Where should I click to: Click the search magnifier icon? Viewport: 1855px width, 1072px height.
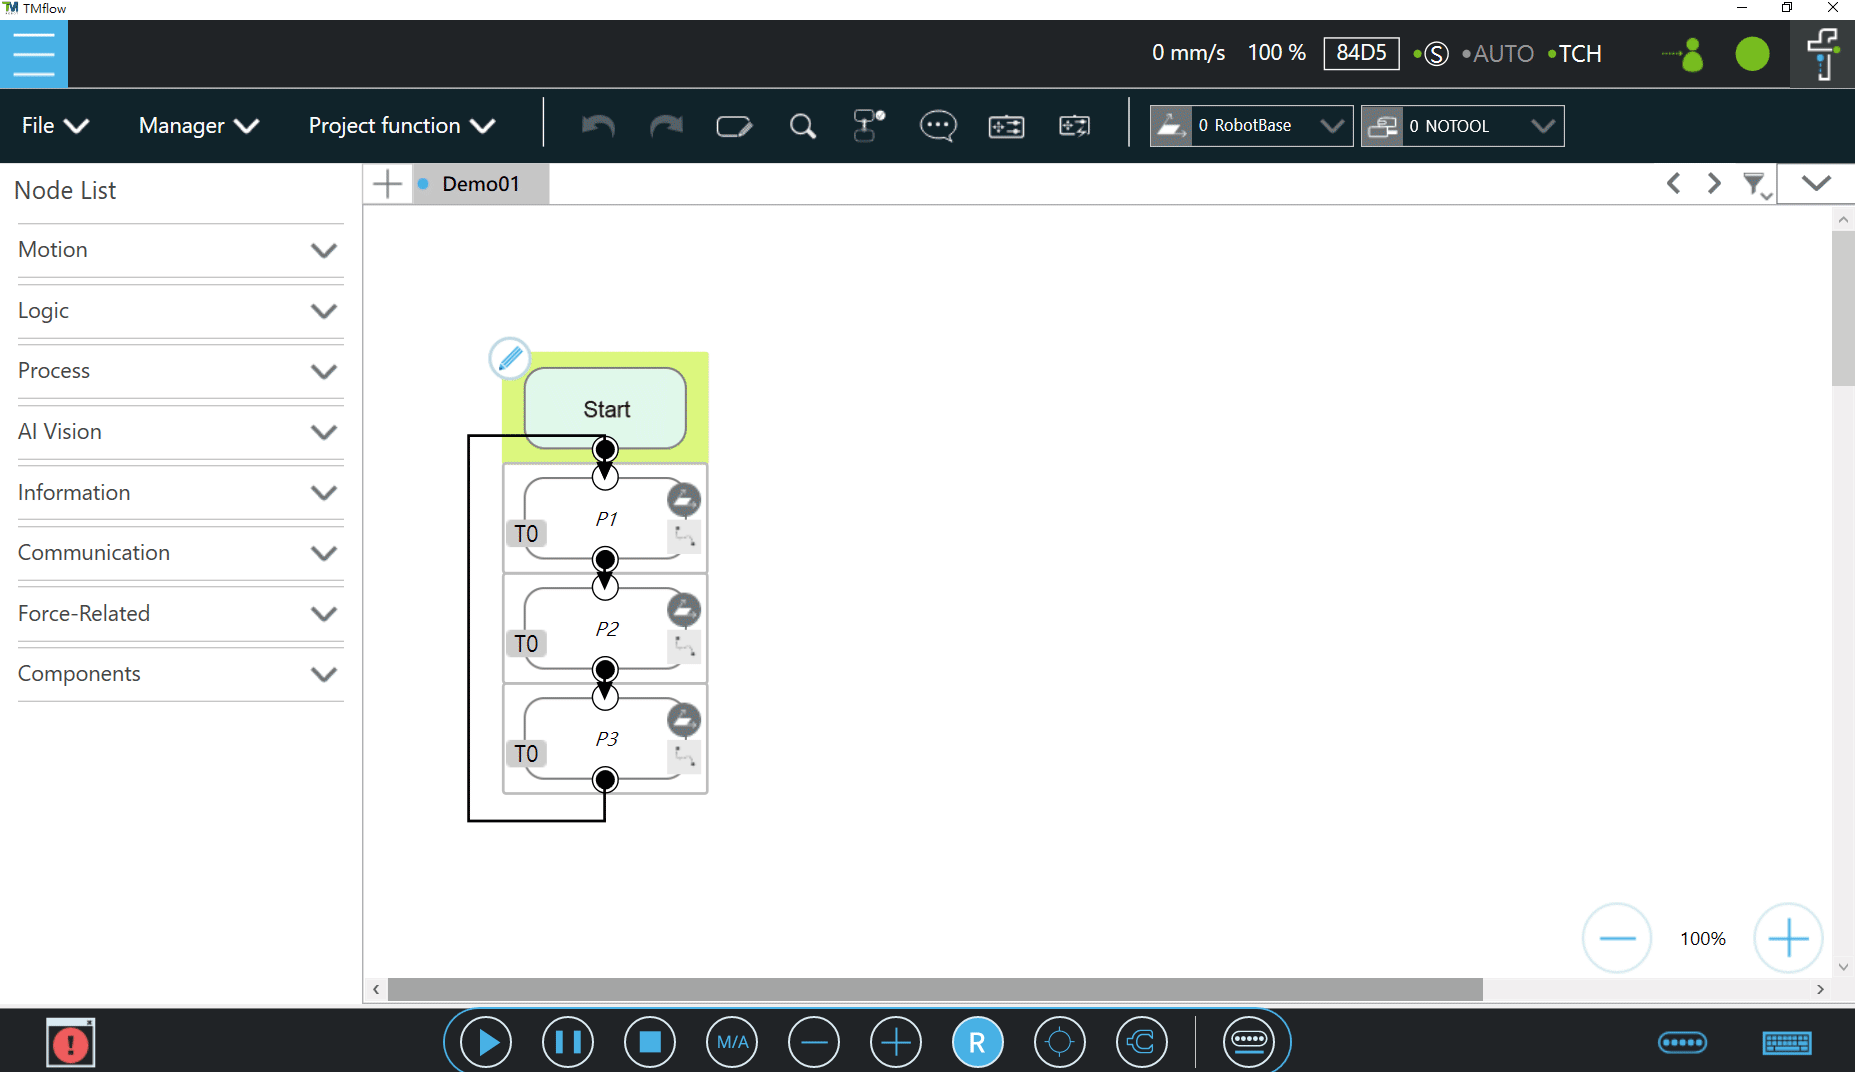pyautogui.click(x=802, y=126)
